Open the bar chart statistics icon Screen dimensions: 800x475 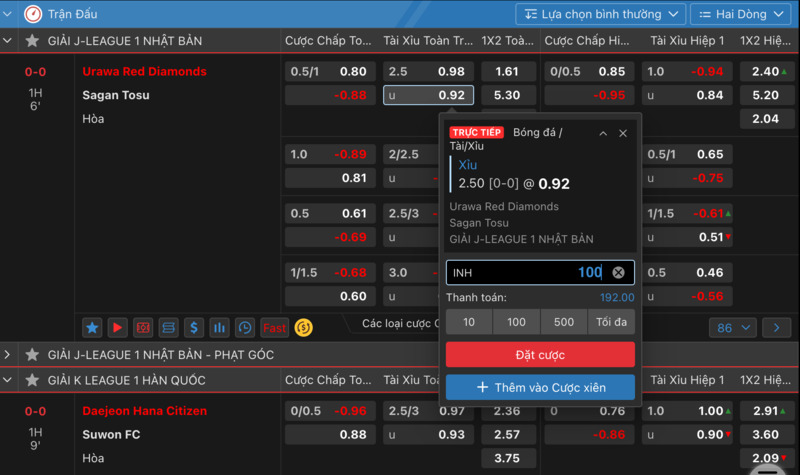point(219,328)
